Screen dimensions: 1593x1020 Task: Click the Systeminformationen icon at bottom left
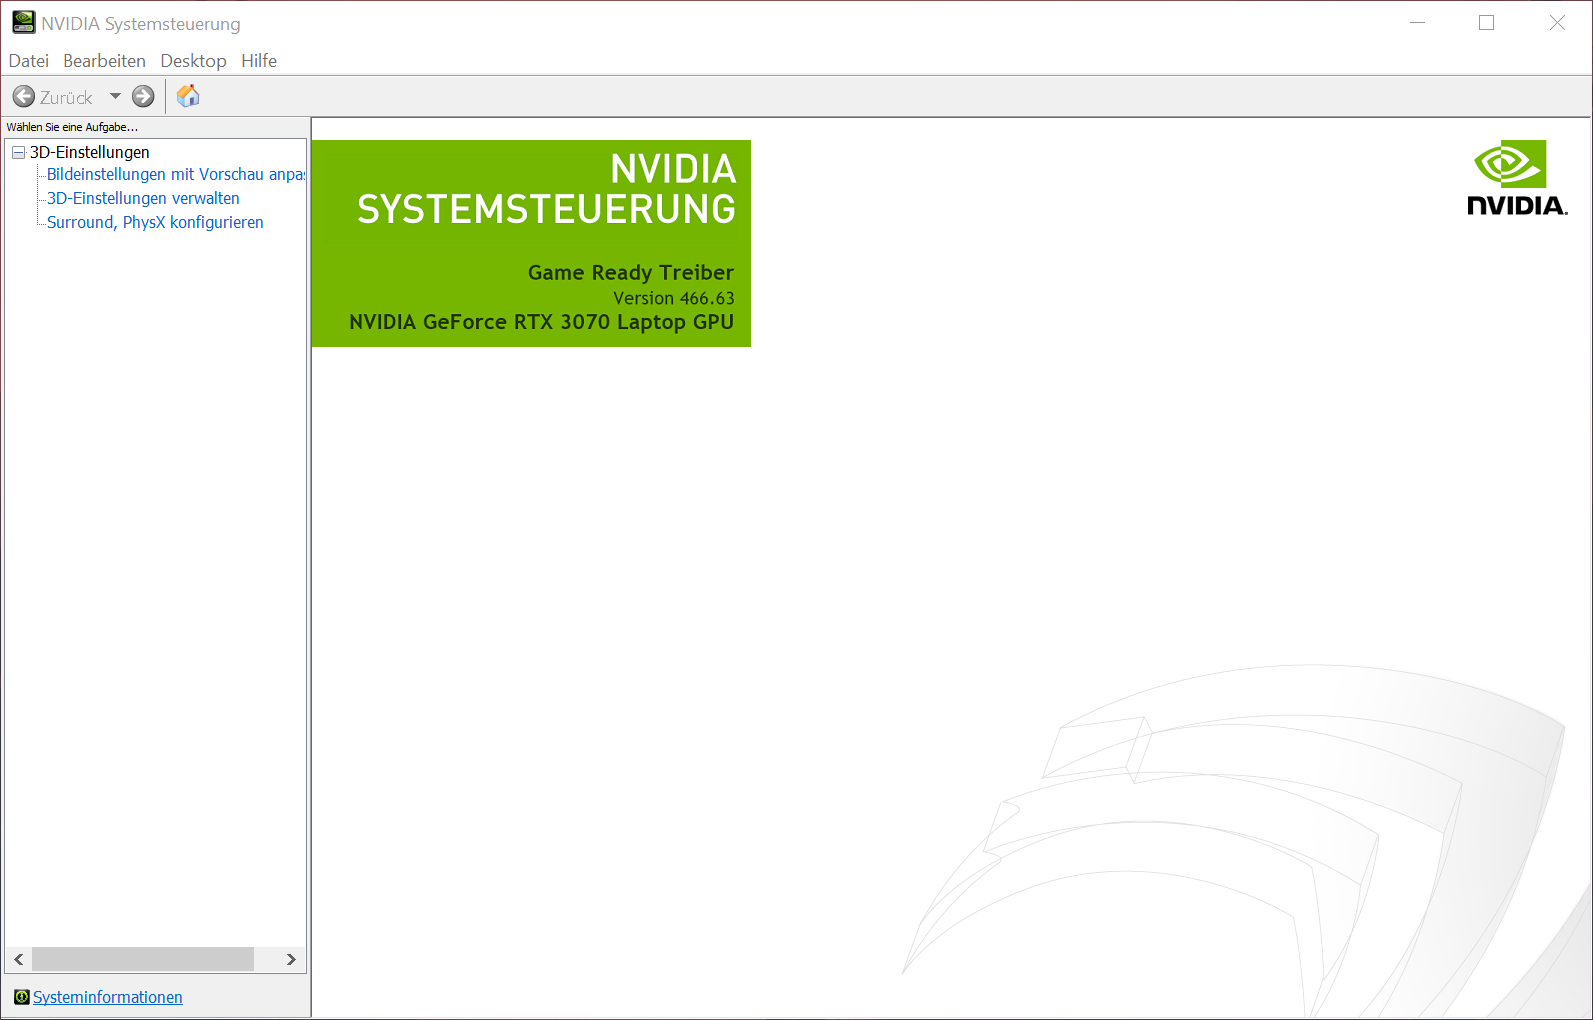point(22,997)
